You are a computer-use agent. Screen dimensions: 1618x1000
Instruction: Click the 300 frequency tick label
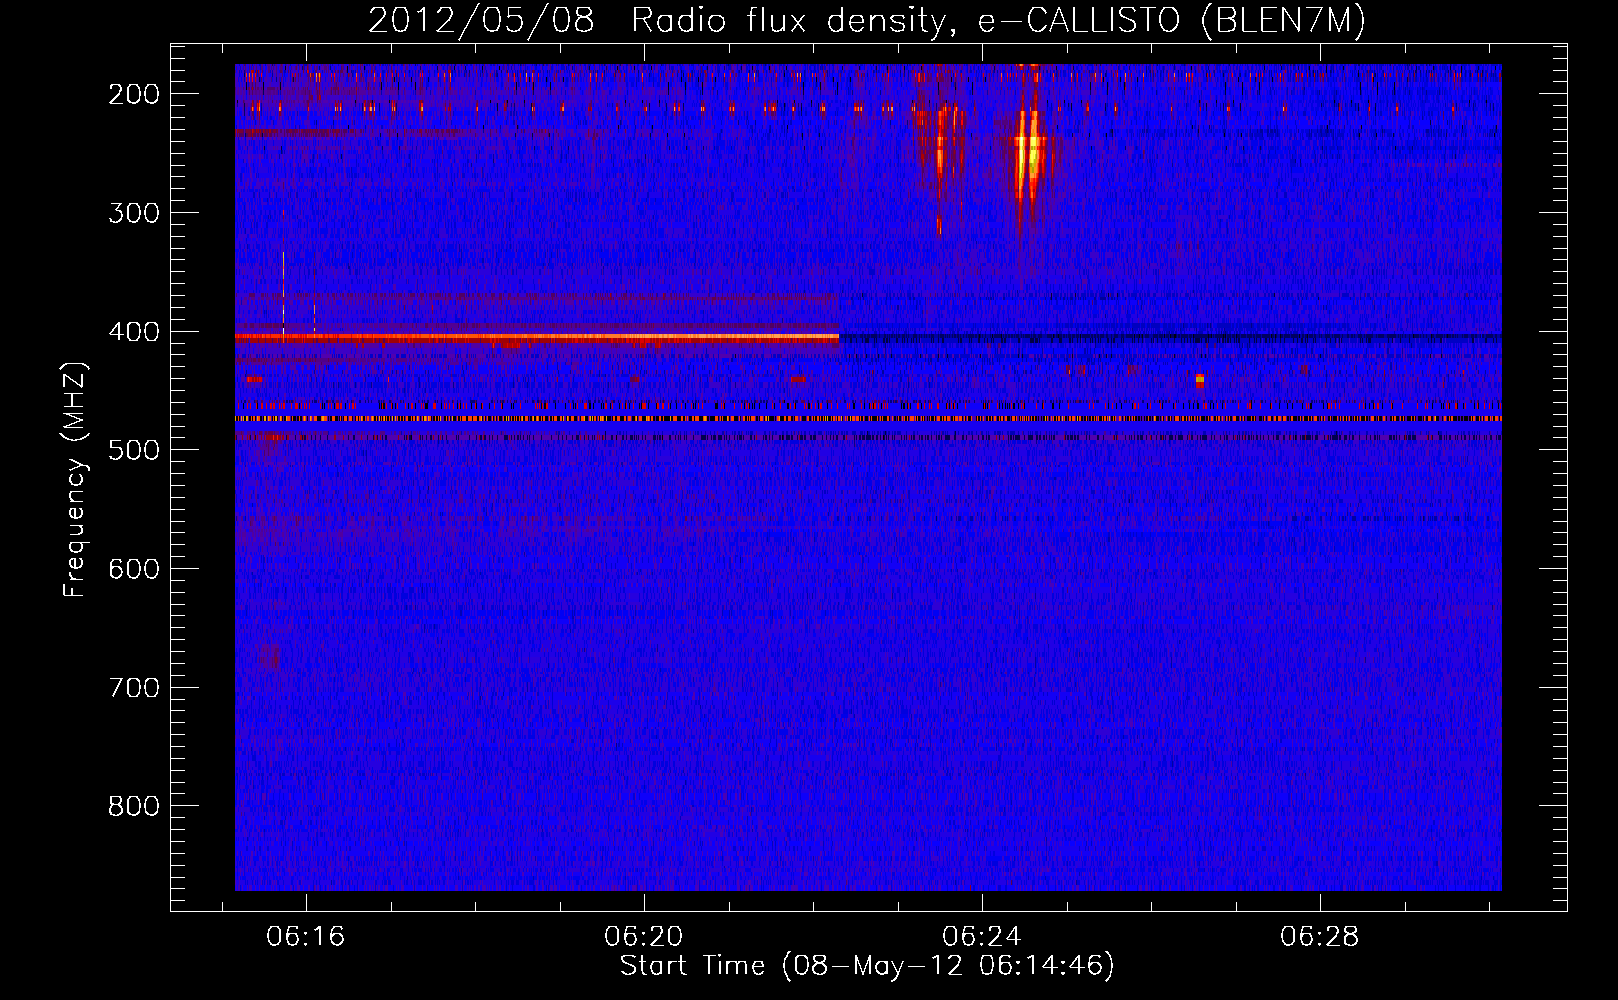134,213
